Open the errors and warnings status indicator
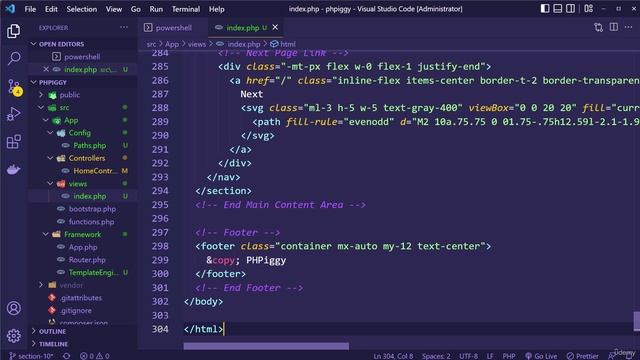 95,356
